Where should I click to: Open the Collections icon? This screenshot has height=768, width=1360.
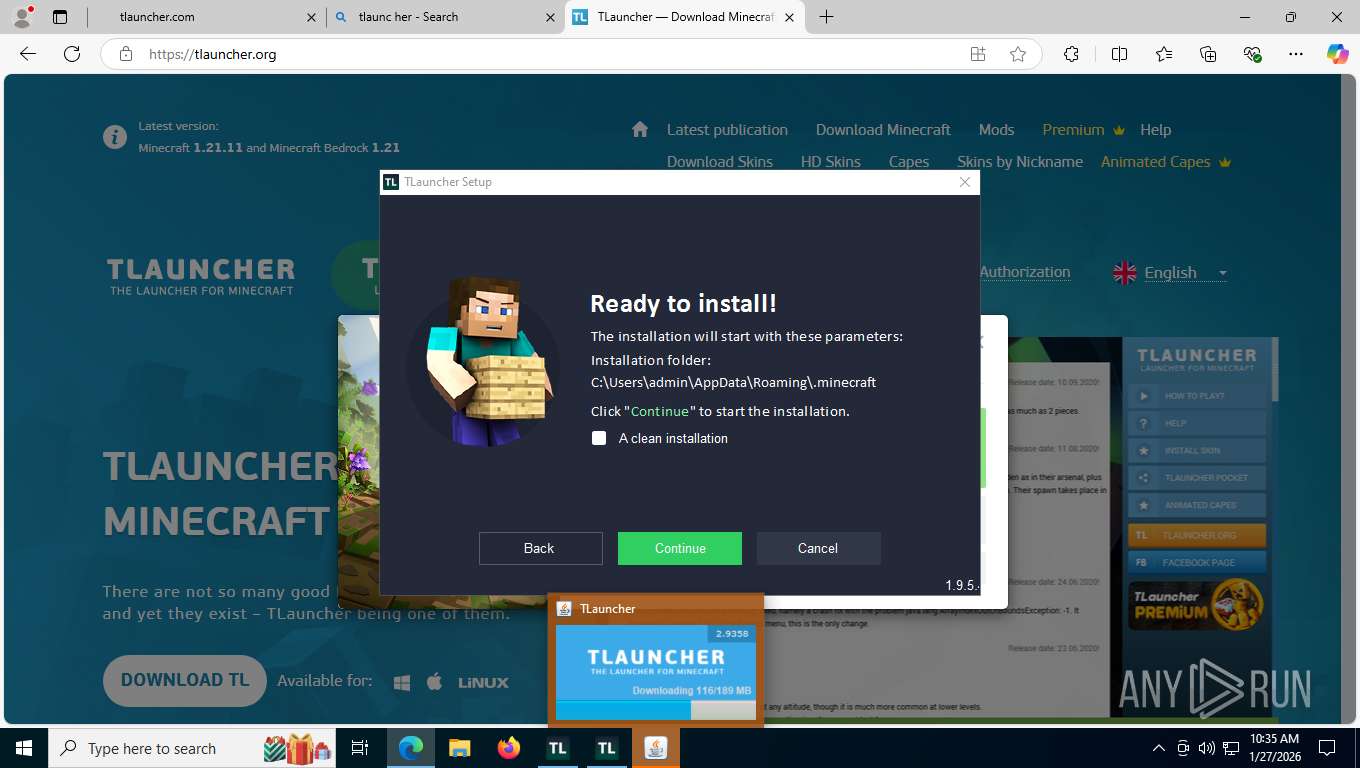[1208, 54]
